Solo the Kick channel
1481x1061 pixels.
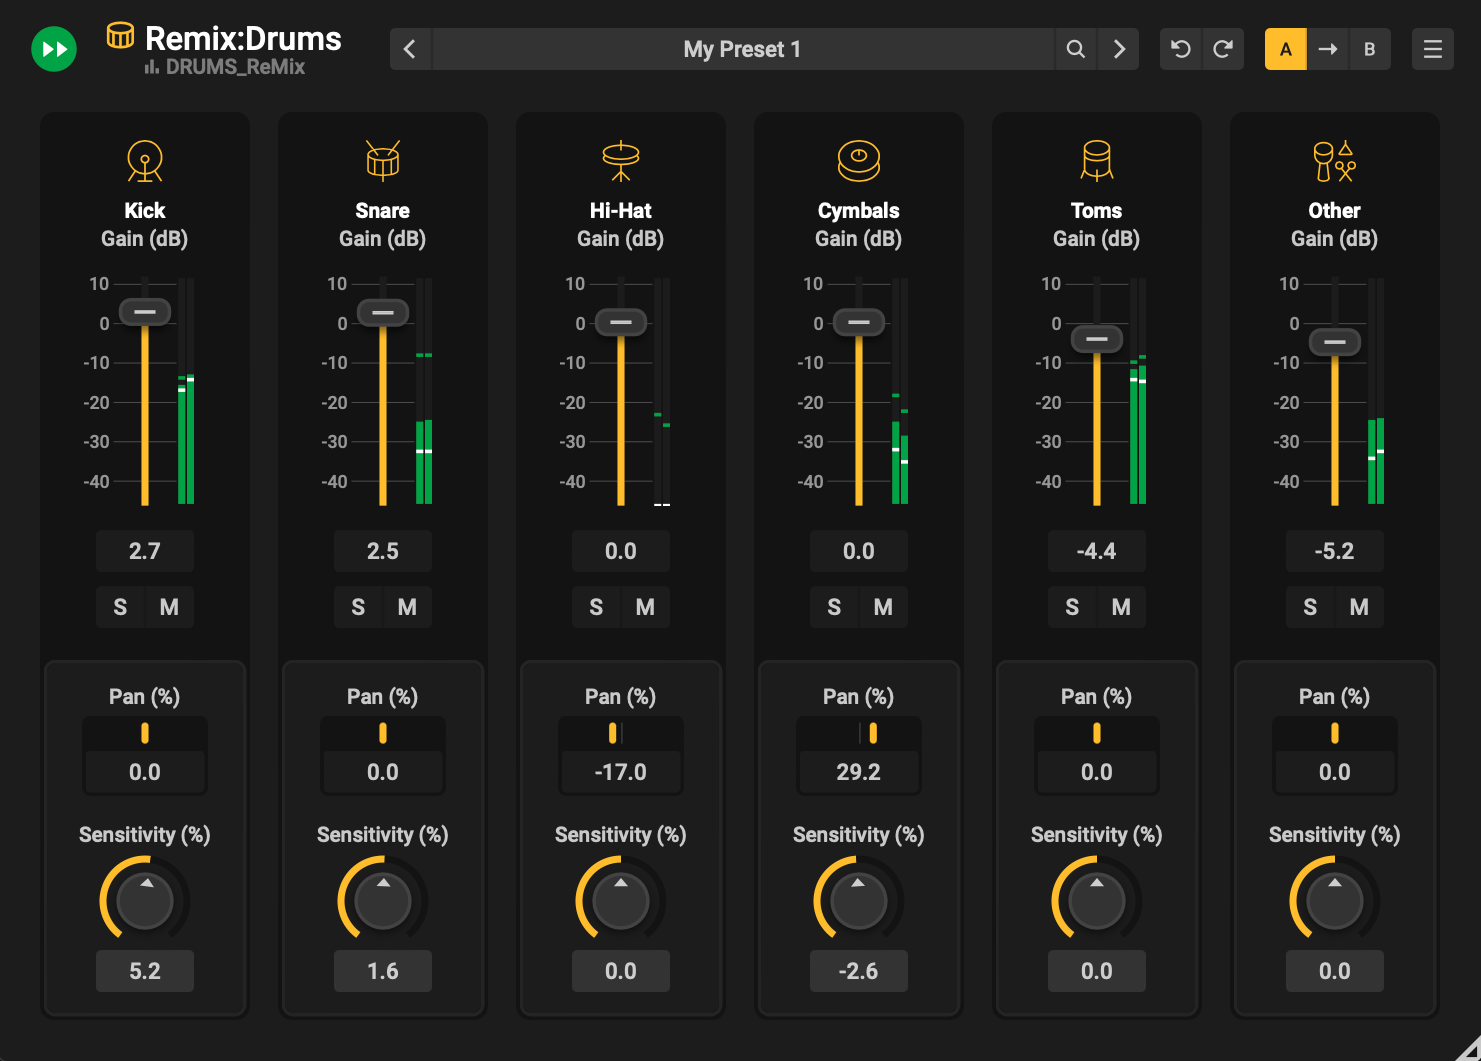coord(120,607)
